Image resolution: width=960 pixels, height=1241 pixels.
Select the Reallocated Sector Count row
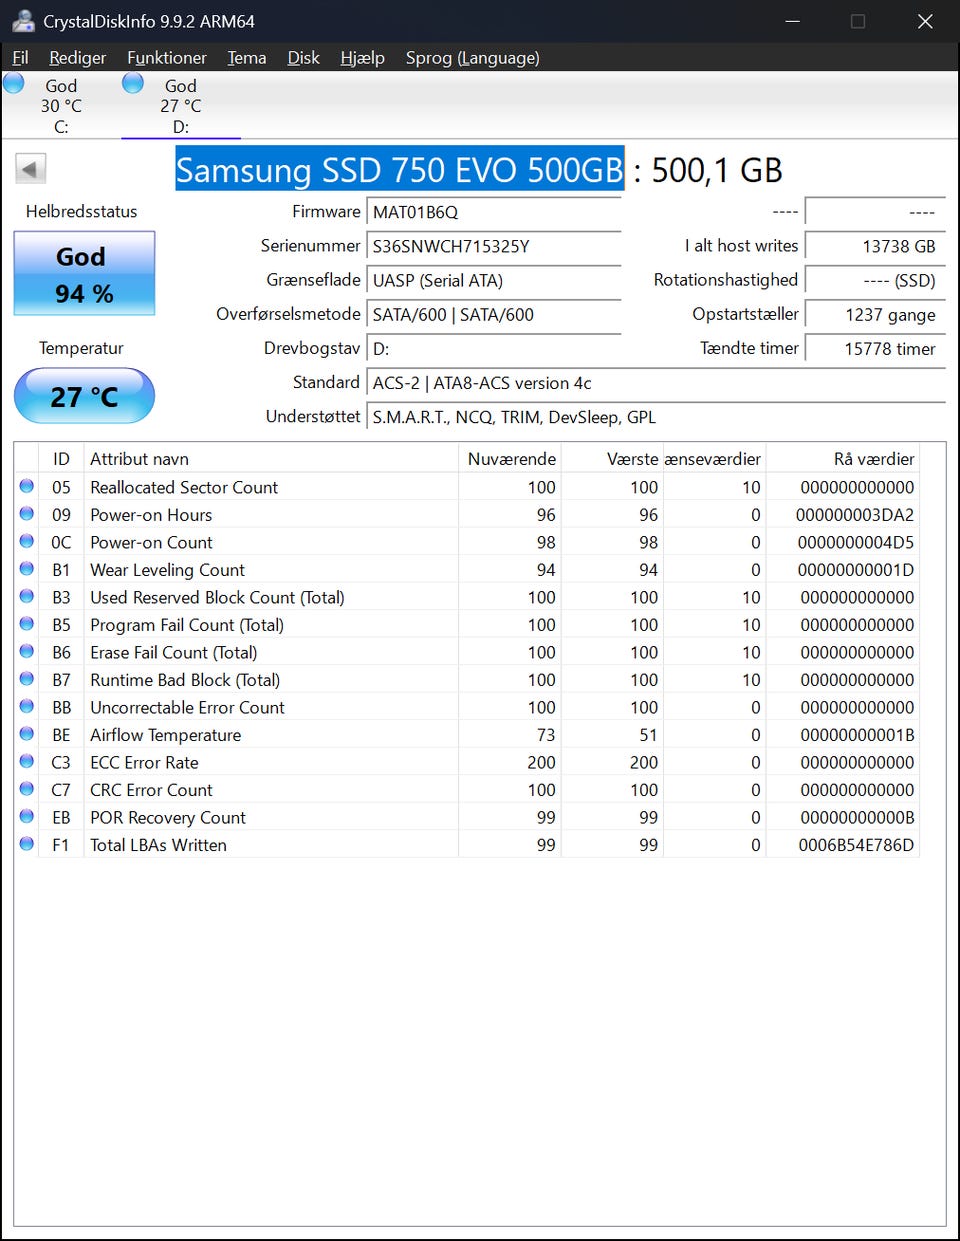[x=468, y=487]
